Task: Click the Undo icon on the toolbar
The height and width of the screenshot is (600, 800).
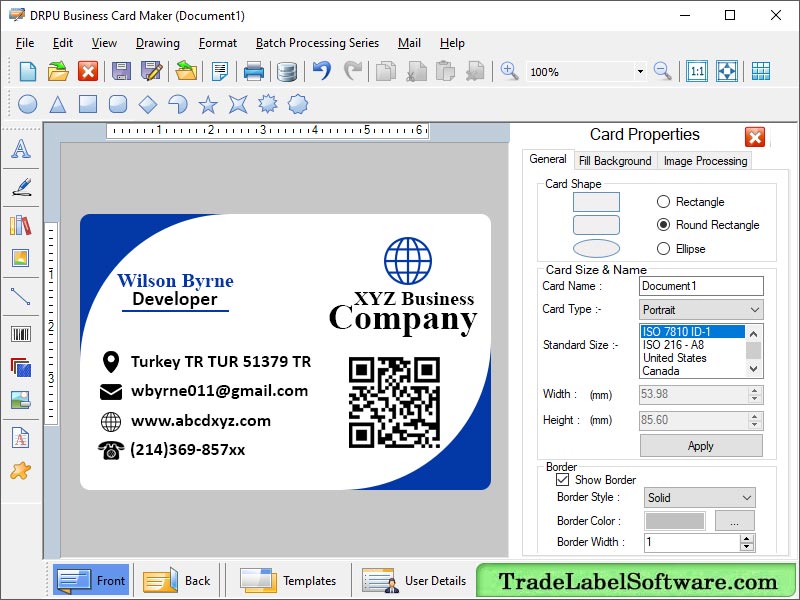Action: 322,71
